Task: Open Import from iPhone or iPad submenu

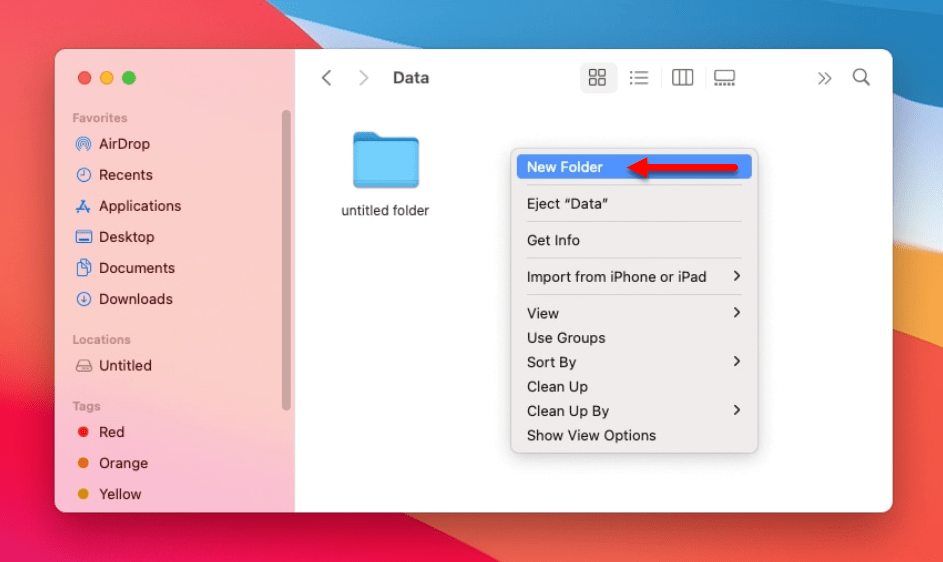Action: (634, 277)
